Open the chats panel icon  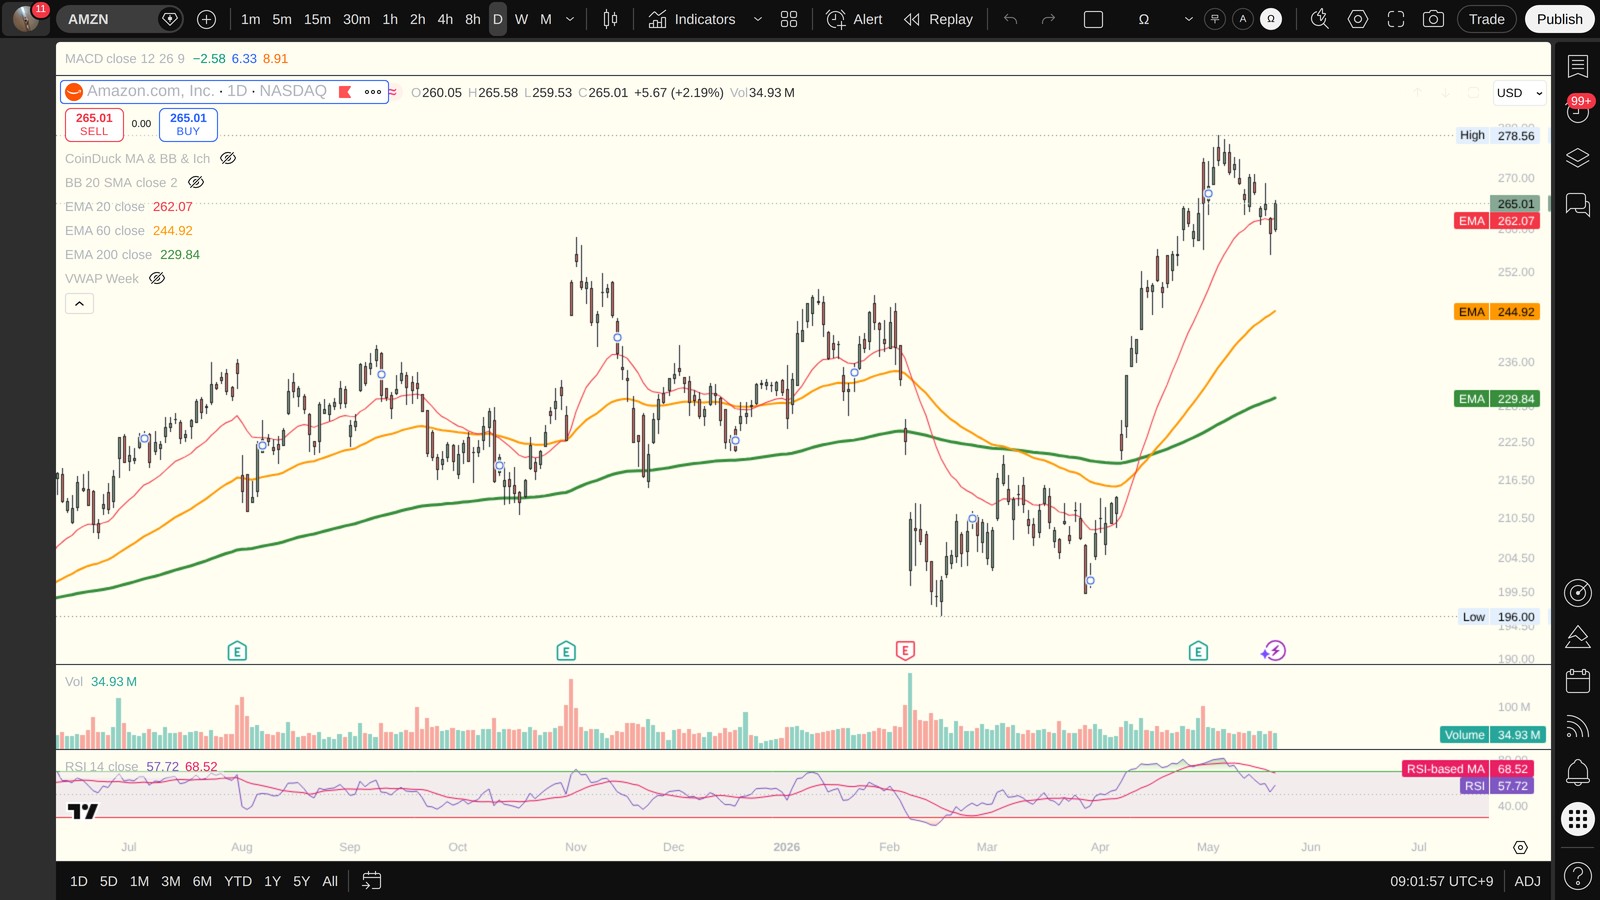pyautogui.click(x=1578, y=205)
